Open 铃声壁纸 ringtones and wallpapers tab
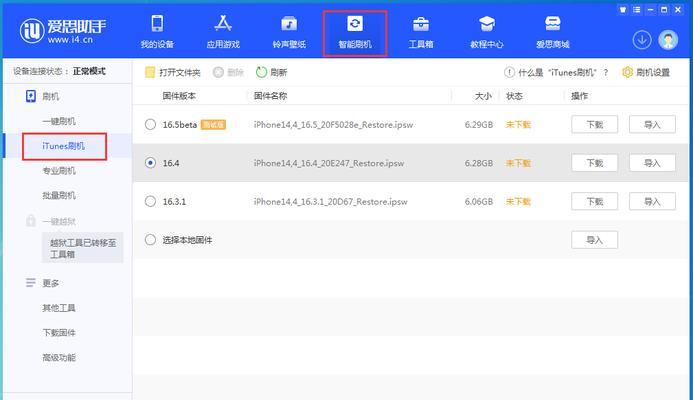 pos(289,31)
